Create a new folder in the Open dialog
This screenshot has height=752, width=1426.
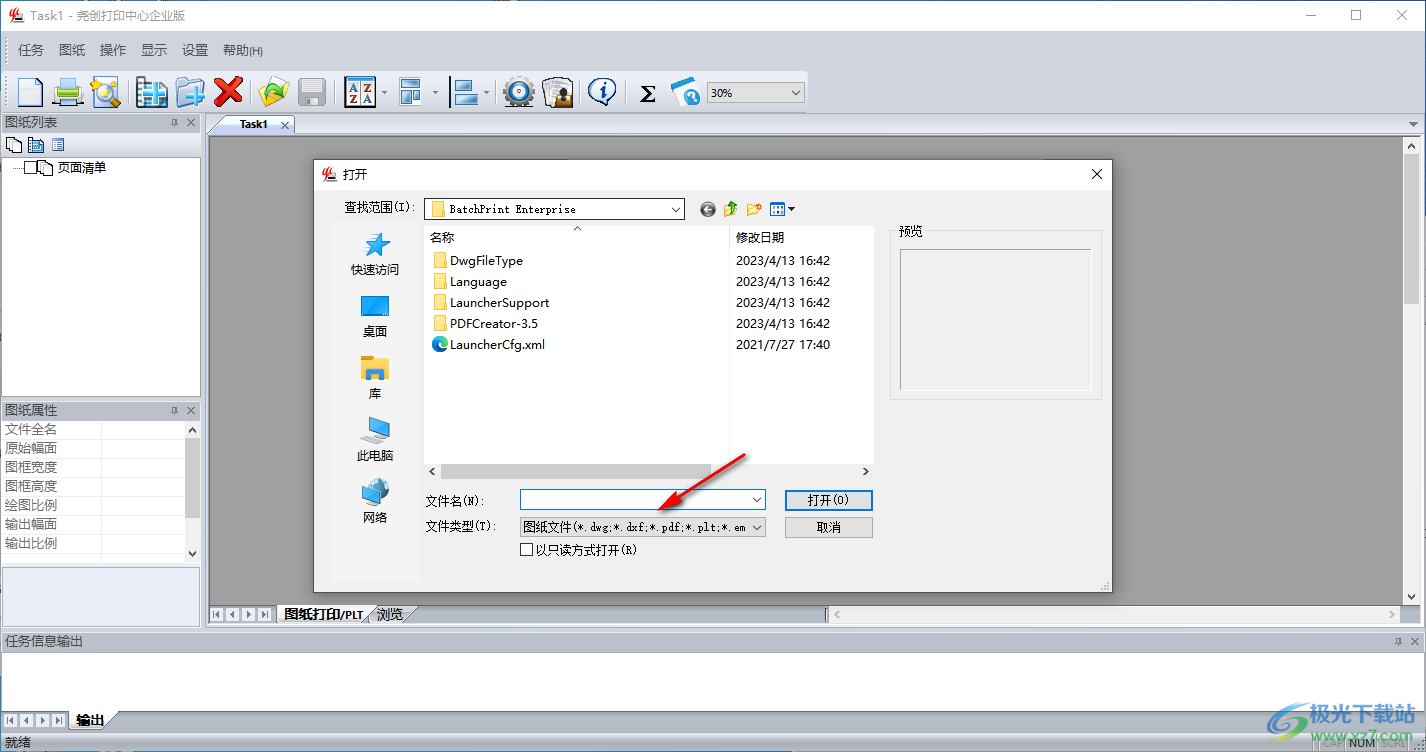tap(754, 209)
